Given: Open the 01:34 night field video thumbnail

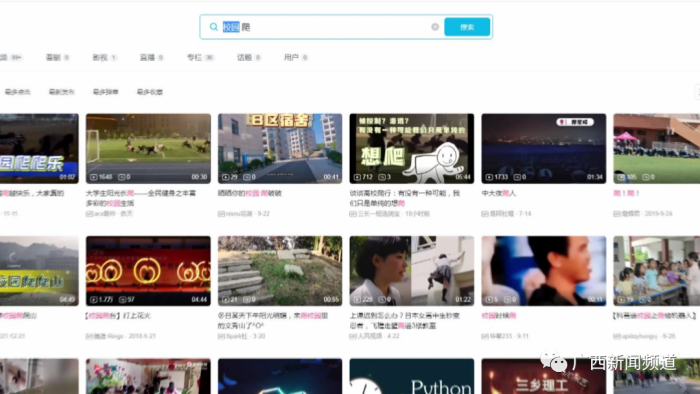Looking at the screenshot, I should point(544,148).
